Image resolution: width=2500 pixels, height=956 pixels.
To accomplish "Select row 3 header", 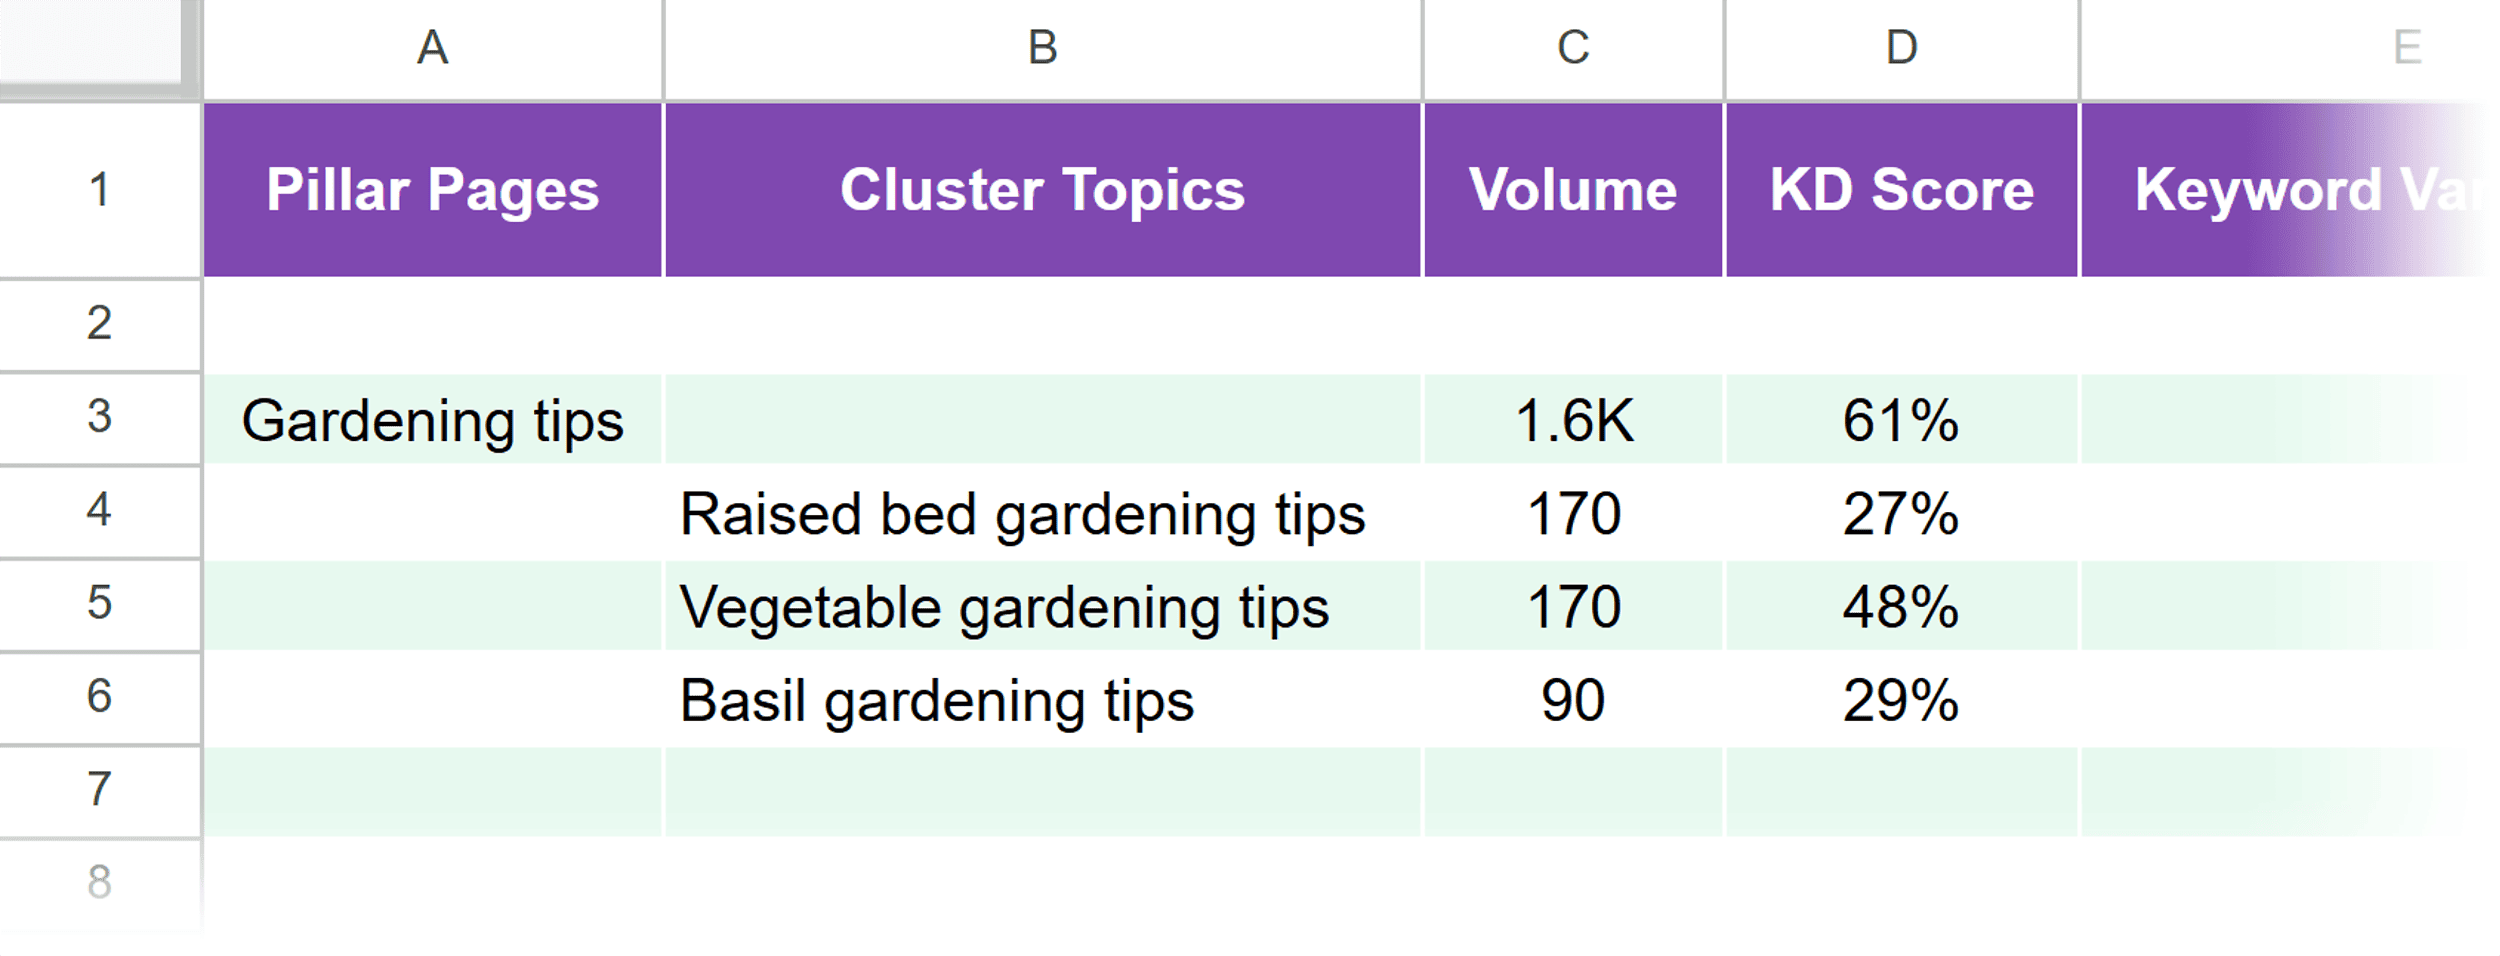I will (x=97, y=420).
